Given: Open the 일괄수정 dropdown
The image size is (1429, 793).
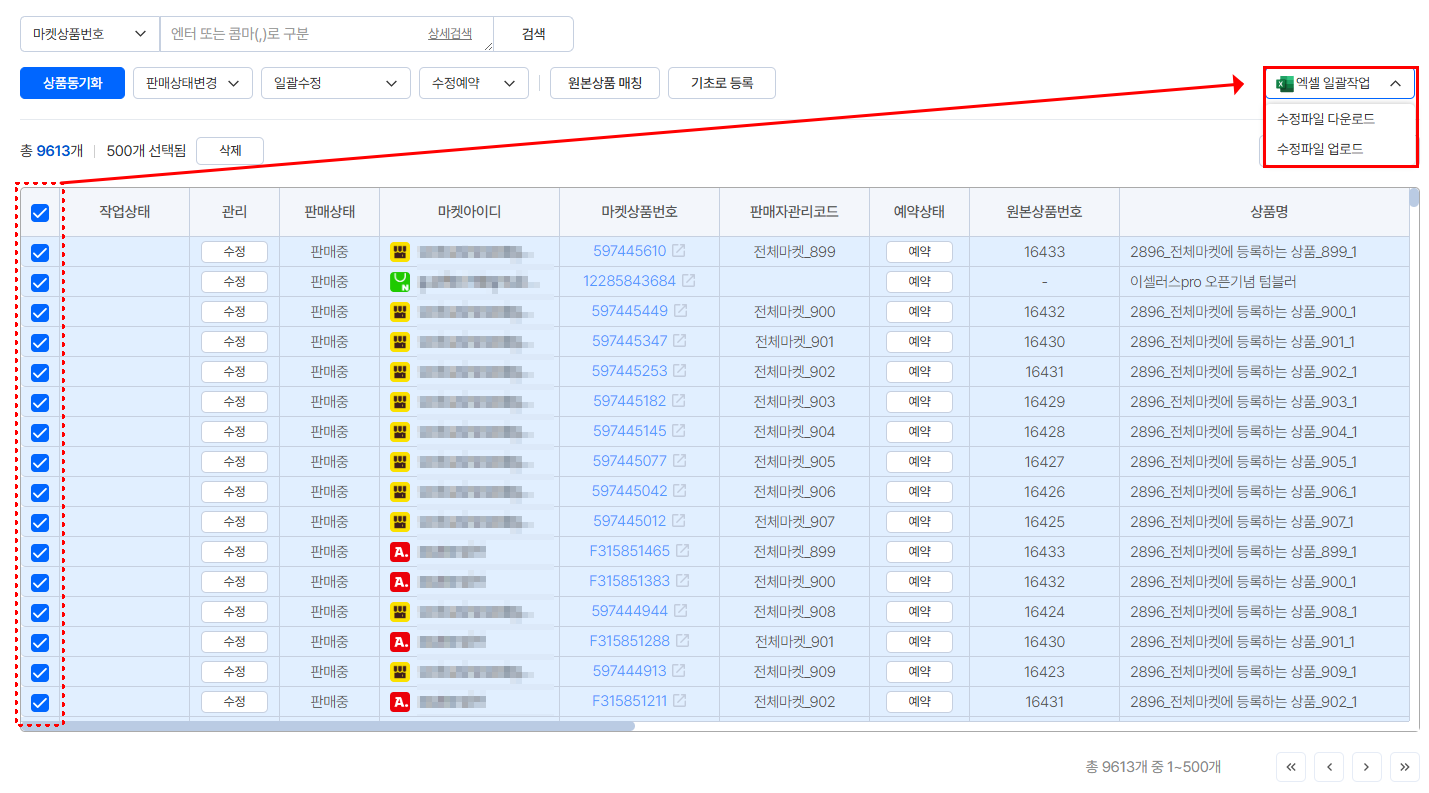Looking at the screenshot, I should 336,83.
